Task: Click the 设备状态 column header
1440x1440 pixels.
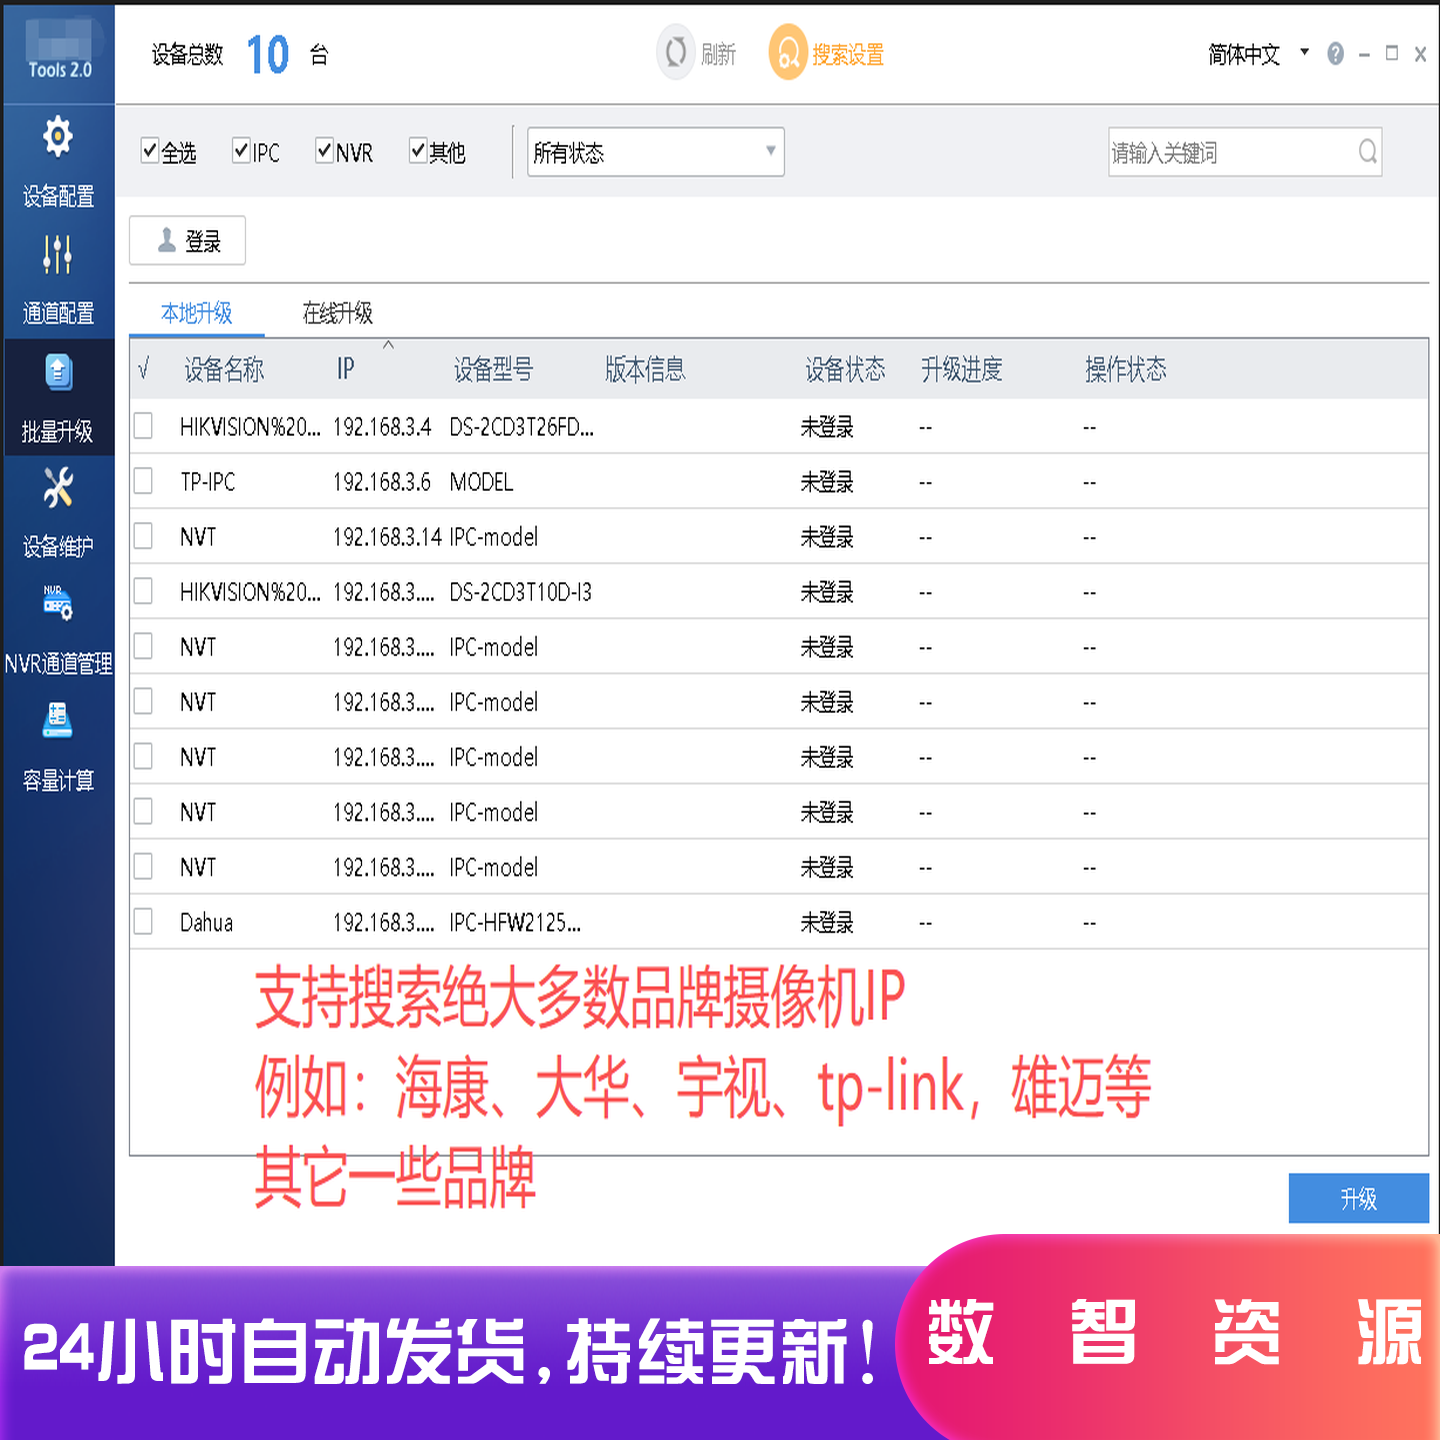Action: coord(845,370)
